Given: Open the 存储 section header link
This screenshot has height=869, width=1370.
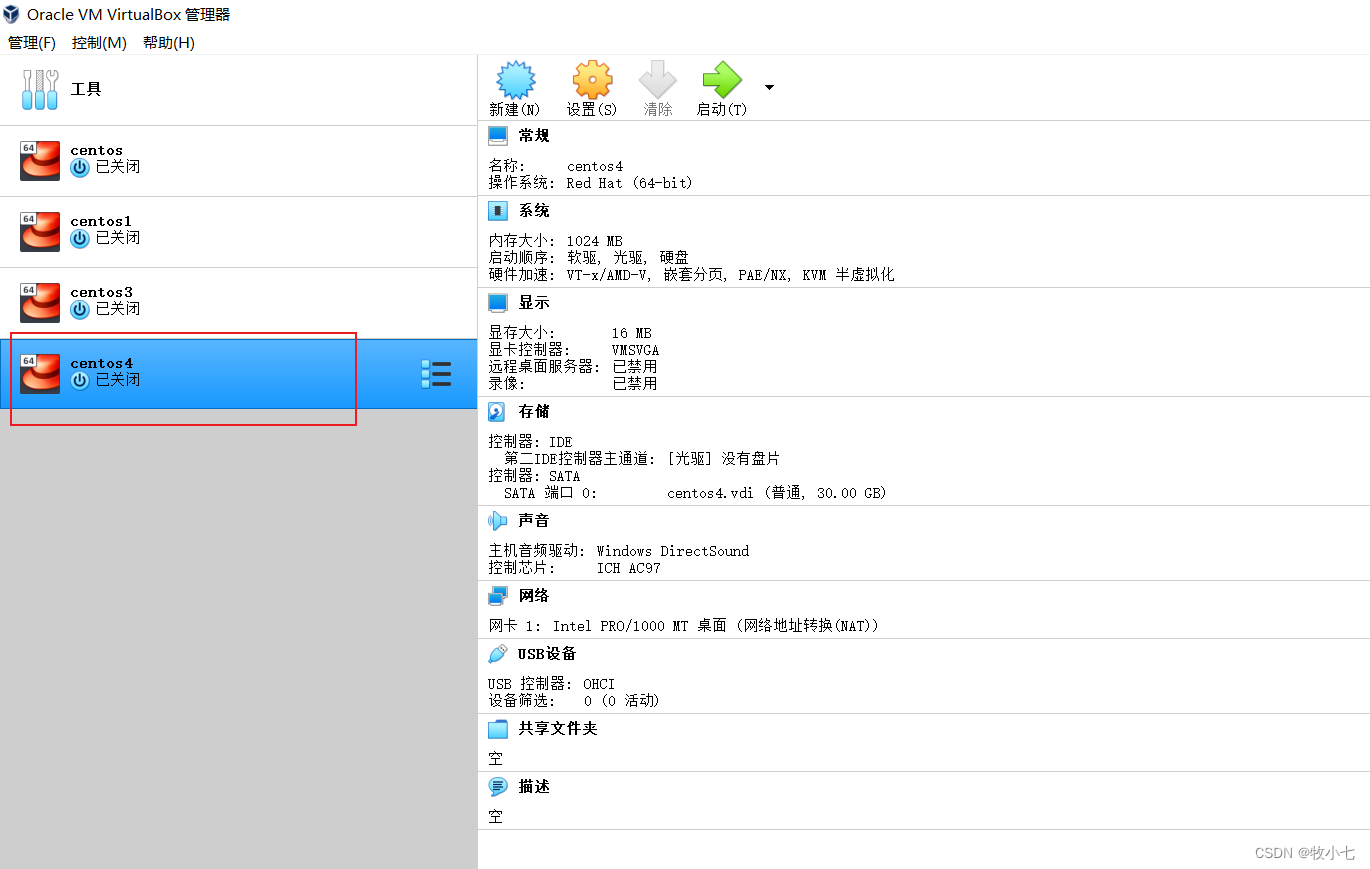Looking at the screenshot, I should 534,412.
